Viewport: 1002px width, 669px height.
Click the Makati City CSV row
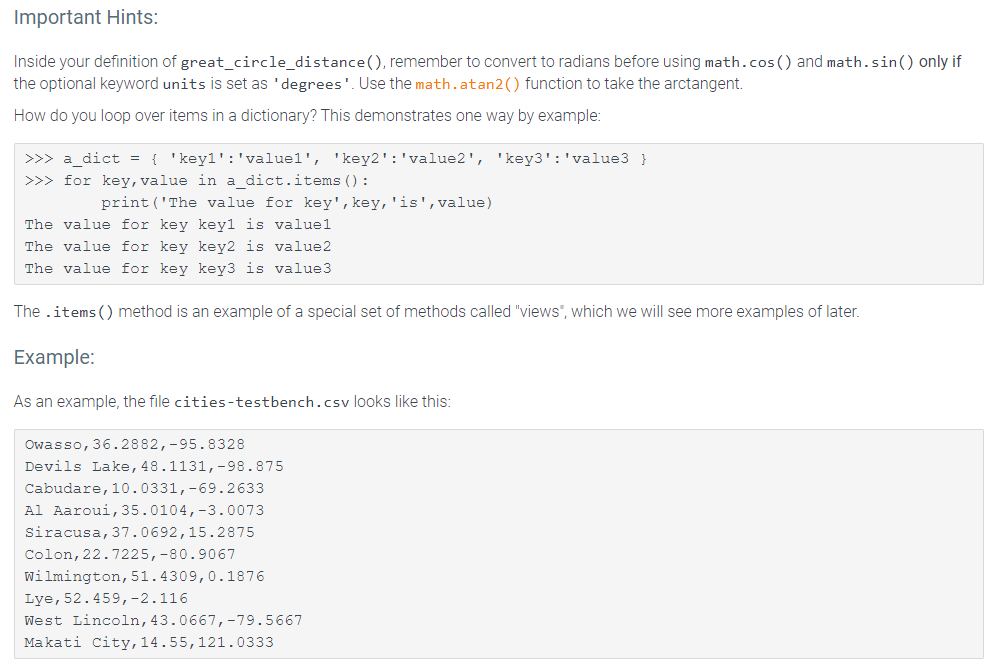pos(149,642)
